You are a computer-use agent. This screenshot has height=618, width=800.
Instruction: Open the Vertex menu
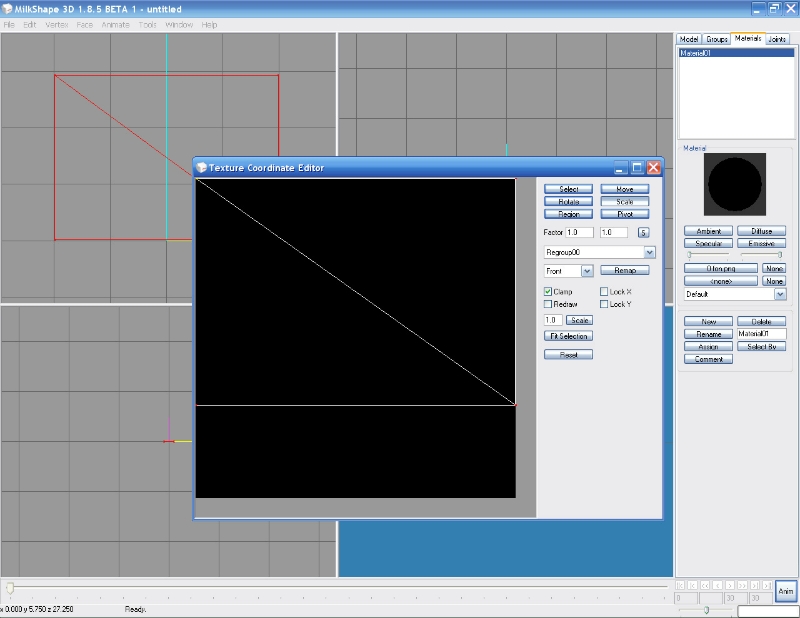[x=57, y=24]
